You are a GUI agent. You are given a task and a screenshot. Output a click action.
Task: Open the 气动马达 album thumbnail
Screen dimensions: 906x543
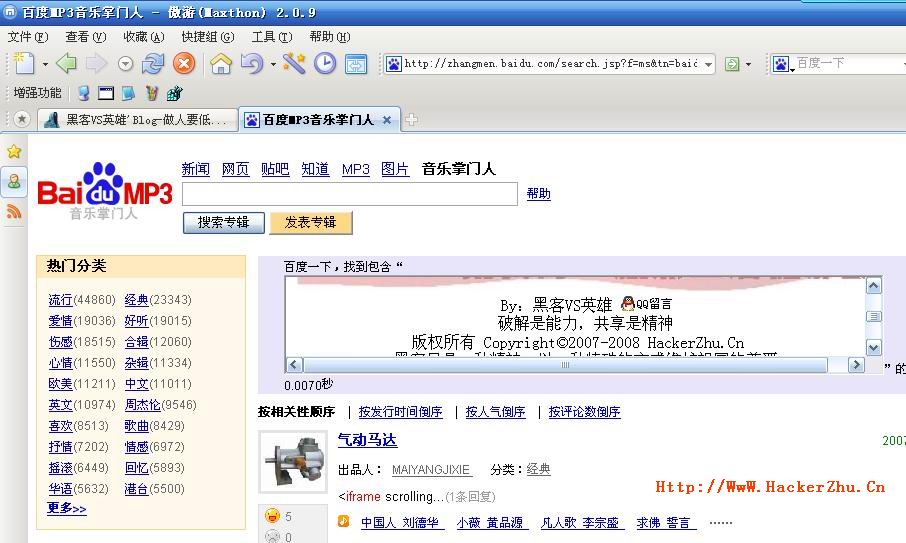294,462
